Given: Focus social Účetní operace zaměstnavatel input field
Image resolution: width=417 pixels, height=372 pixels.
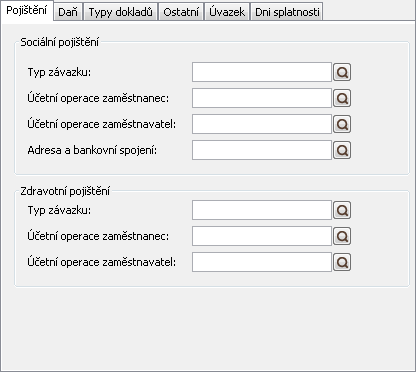Looking at the screenshot, I should point(262,124).
